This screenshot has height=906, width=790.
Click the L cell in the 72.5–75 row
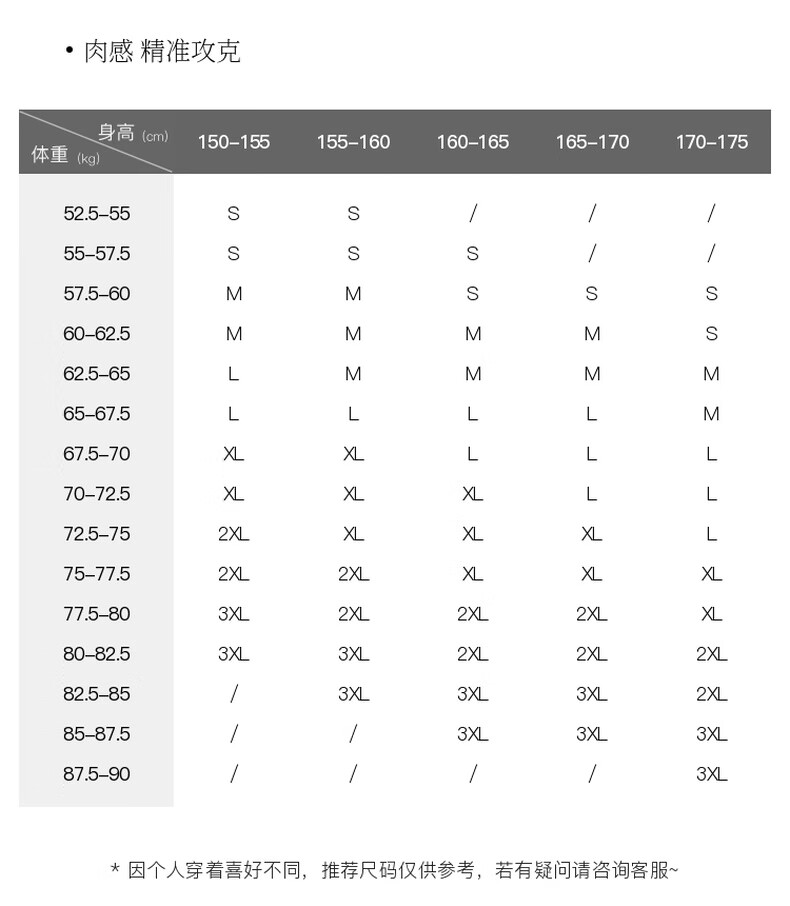click(711, 534)
